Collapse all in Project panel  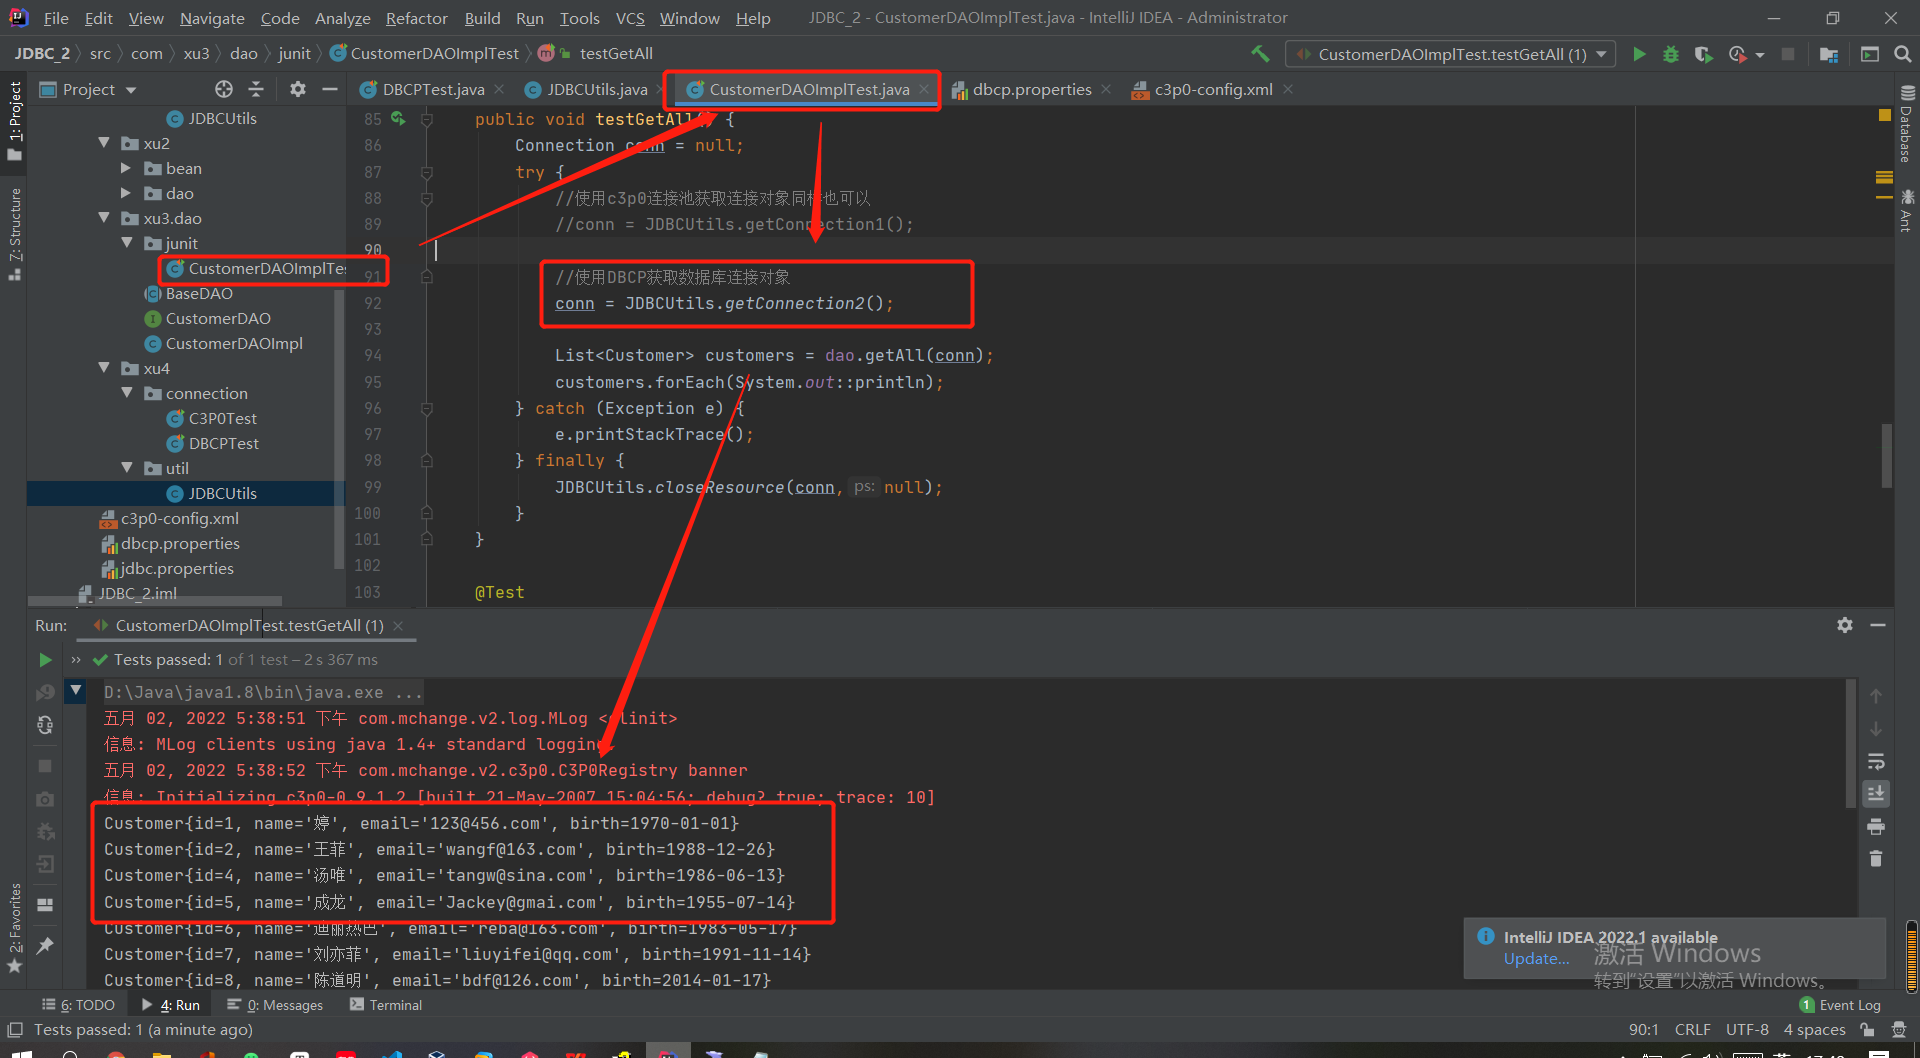pos(256,89)
